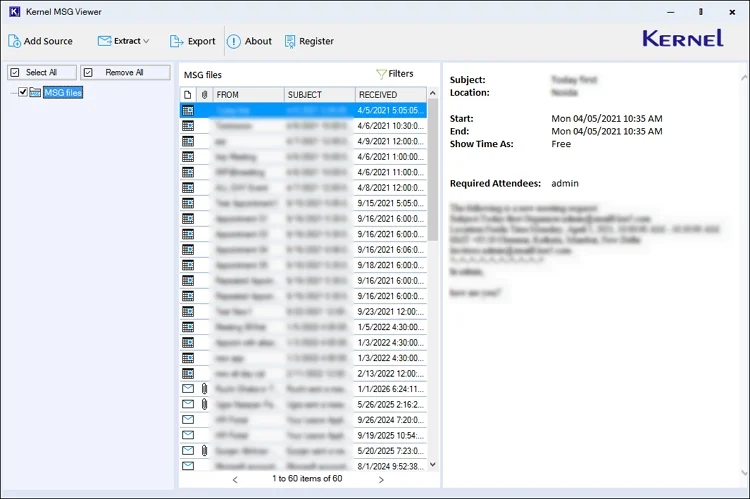
Task: Sort by the FROM column header
Action: (249, 95)
